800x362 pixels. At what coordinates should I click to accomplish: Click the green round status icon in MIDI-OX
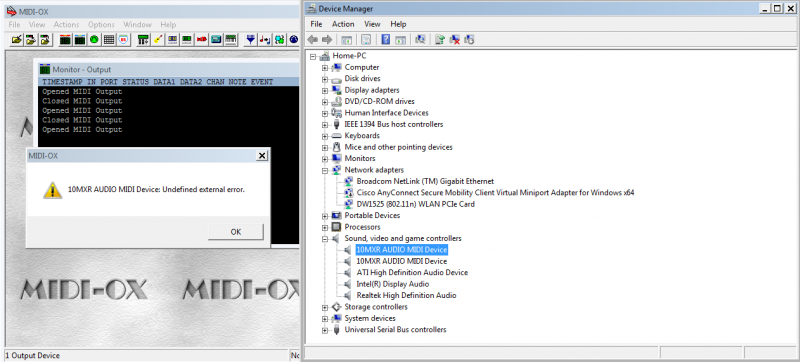94,39
